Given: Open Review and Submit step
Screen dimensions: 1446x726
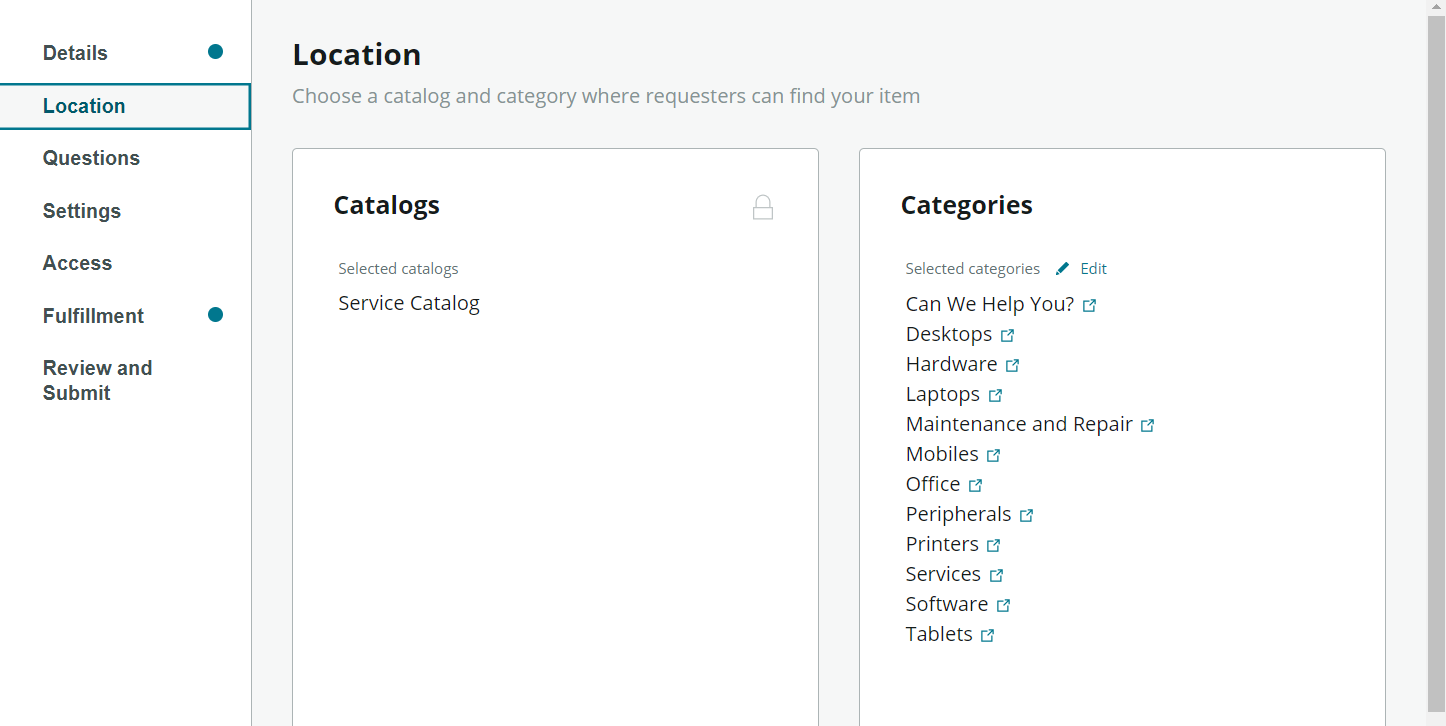Looking at the screenshot, I should coord(97,380).
